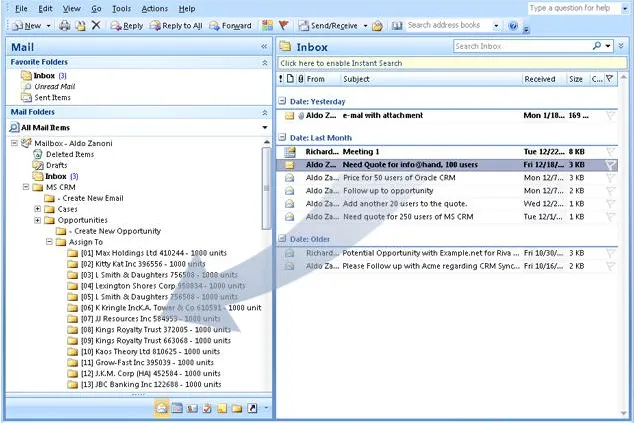Click the Reply button
The image size is (634, 423).
point(127,26)
